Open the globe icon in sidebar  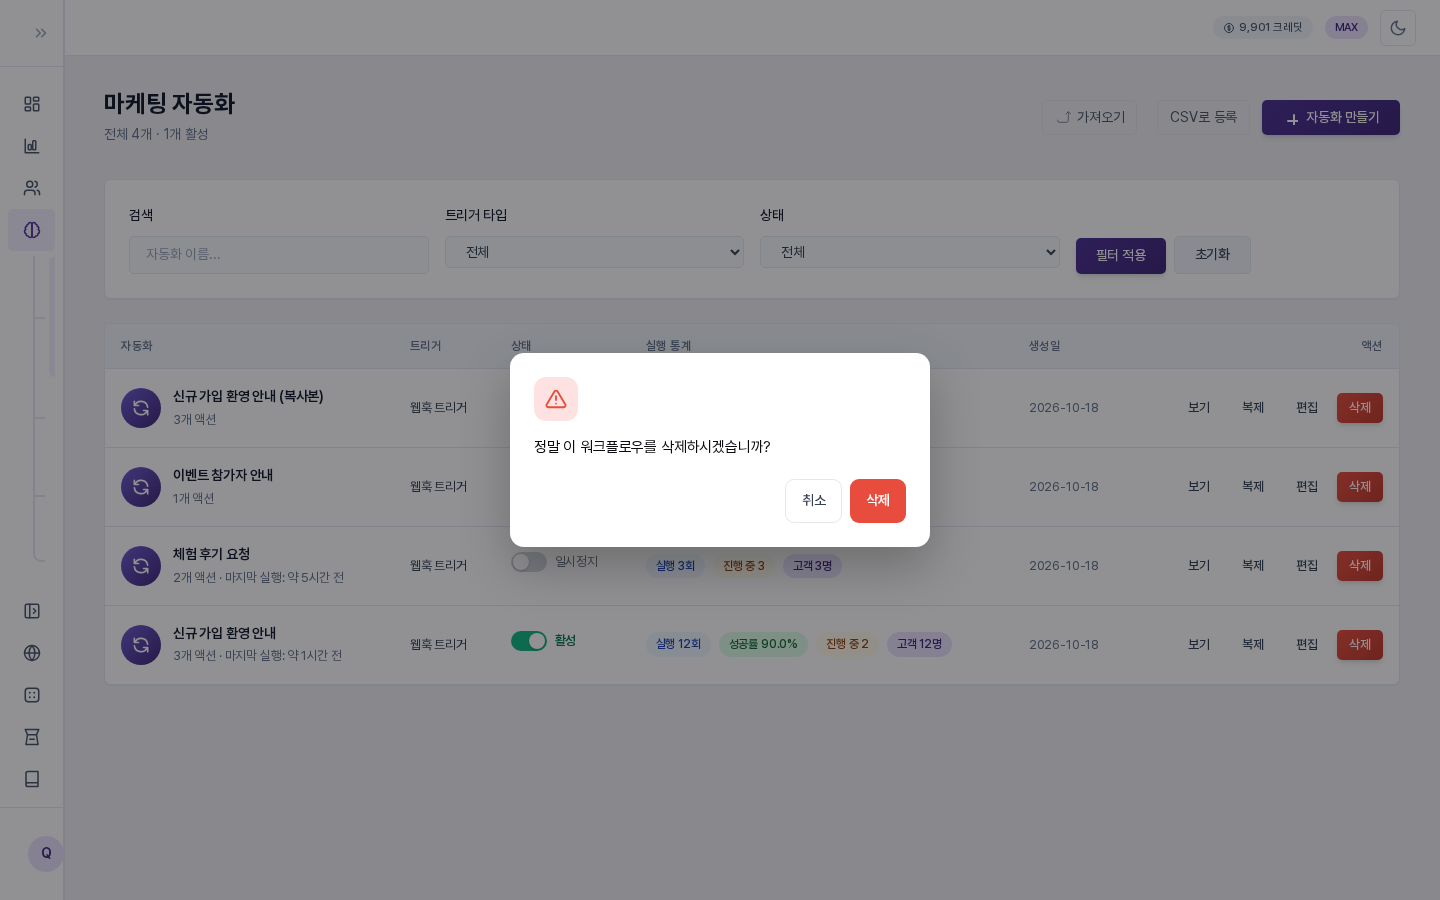pos(32,653)
